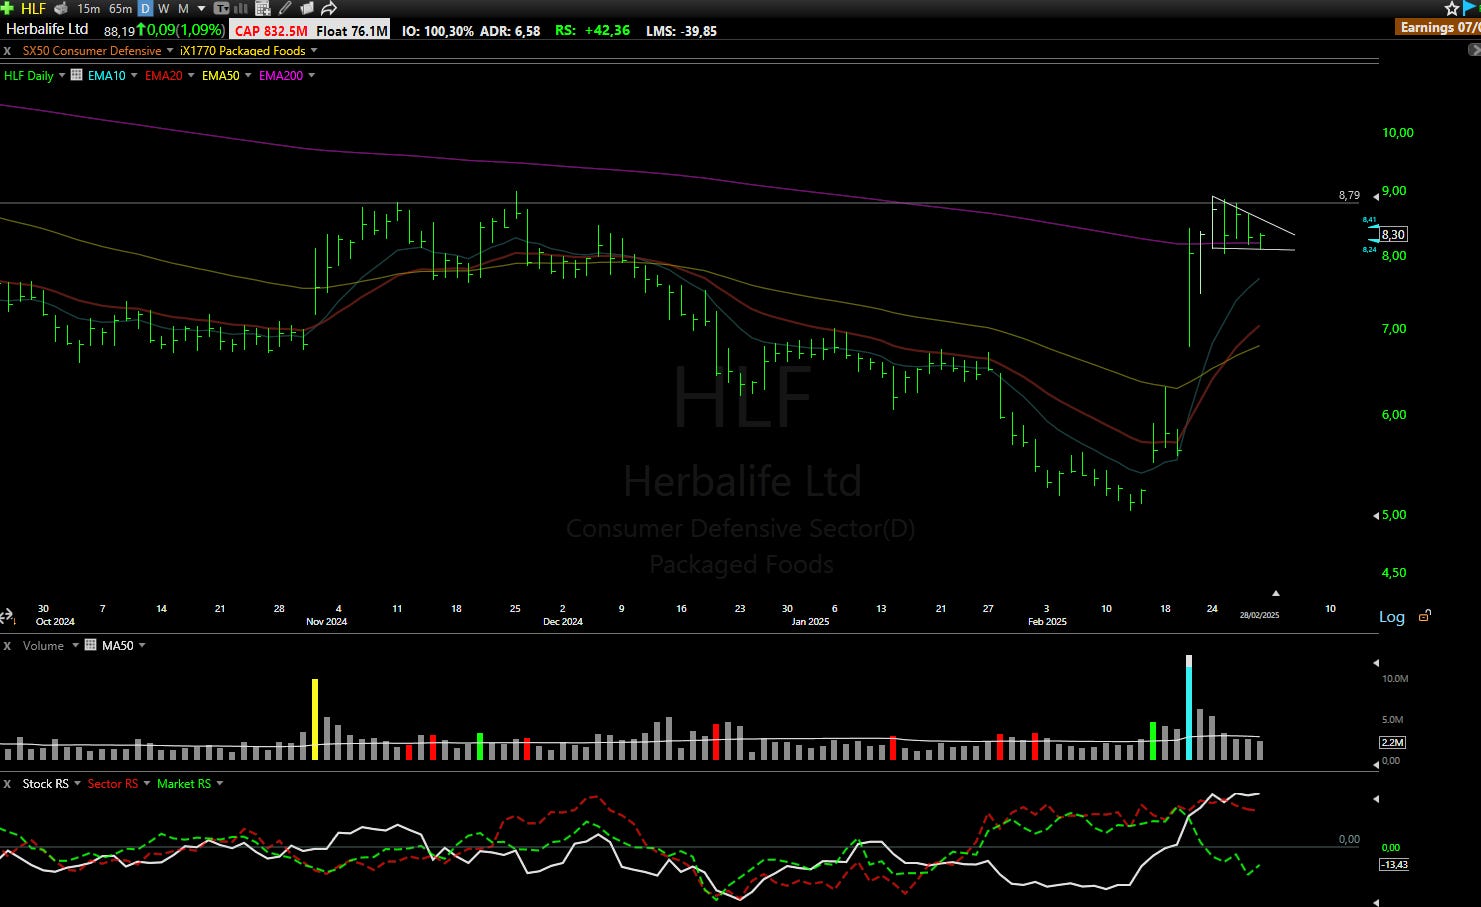Screen dimensions: 1481x907
Task: Open the grid icon next to HLF Daily
Action: pyautogui.click(x=76, y=75)
